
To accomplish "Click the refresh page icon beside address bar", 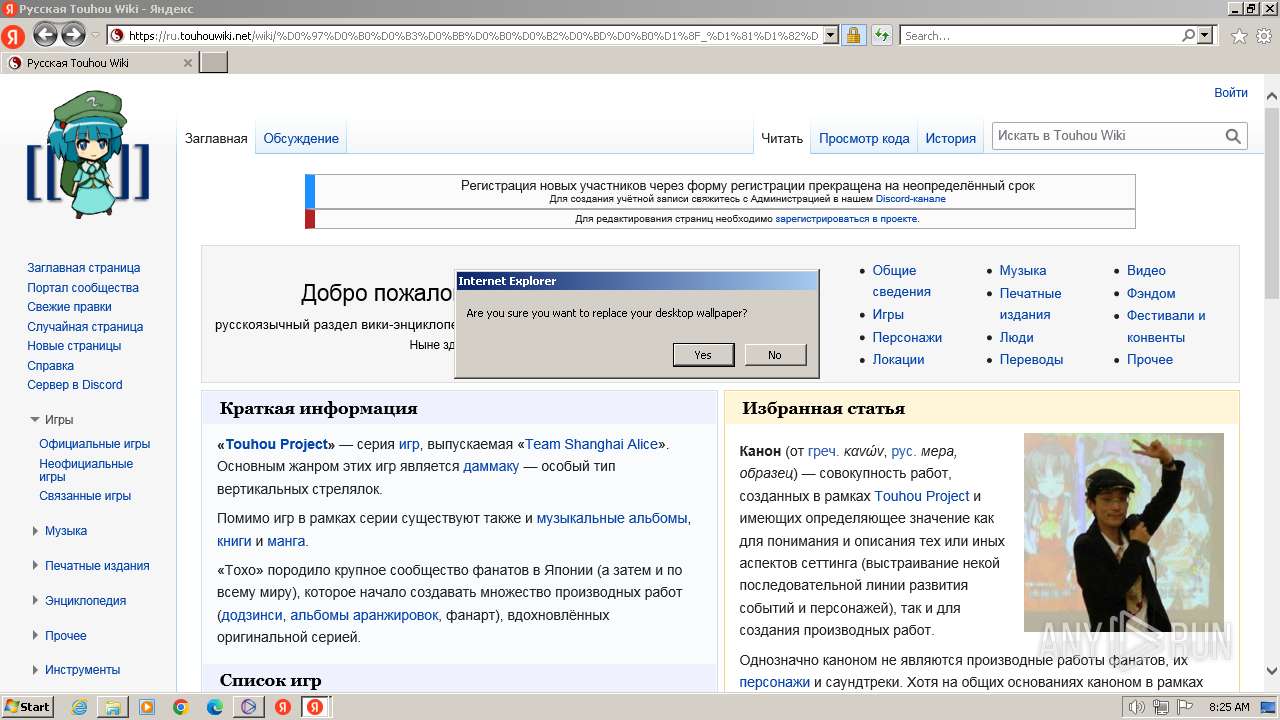I will coord(882,36).
